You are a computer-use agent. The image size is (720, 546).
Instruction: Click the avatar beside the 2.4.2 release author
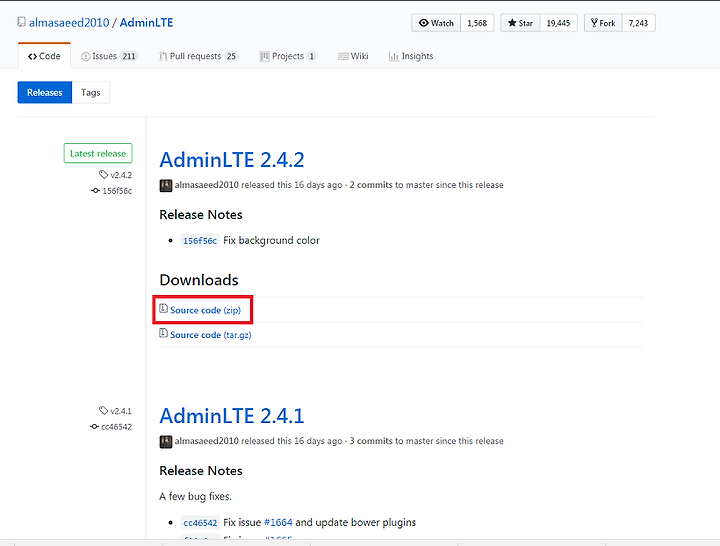pyautogui.click(x=166, y=186)
